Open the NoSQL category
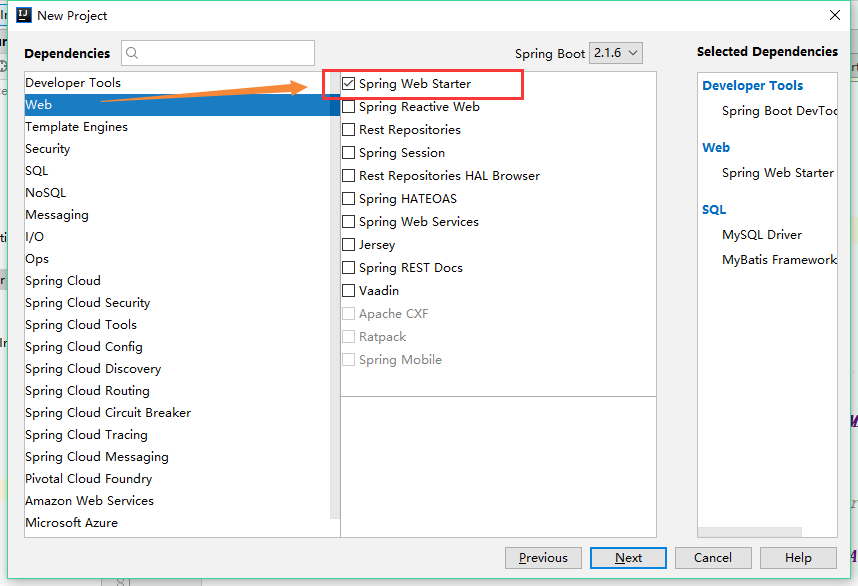The width and height of the screenshot is (858, 586). click(177, 193)
